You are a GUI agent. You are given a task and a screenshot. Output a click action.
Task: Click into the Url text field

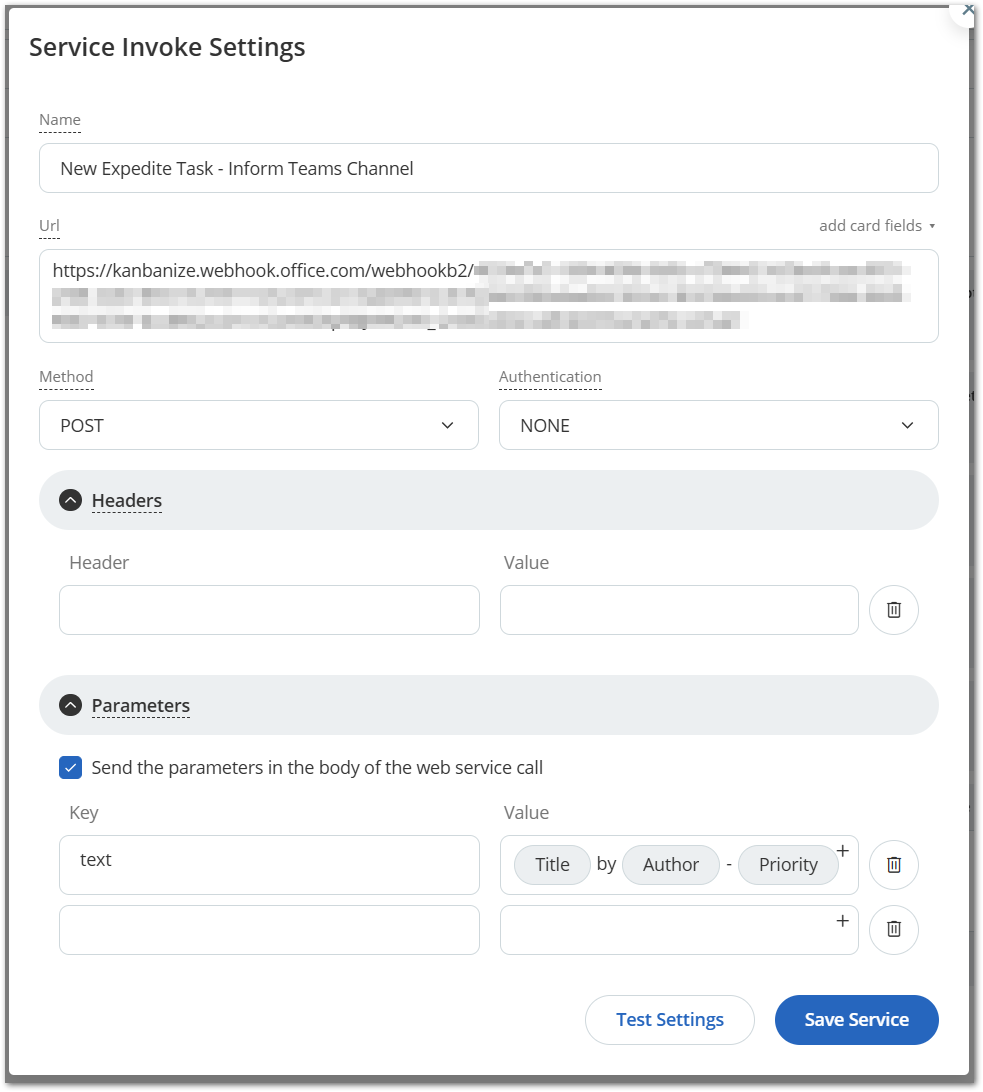(x=488, y=296)
